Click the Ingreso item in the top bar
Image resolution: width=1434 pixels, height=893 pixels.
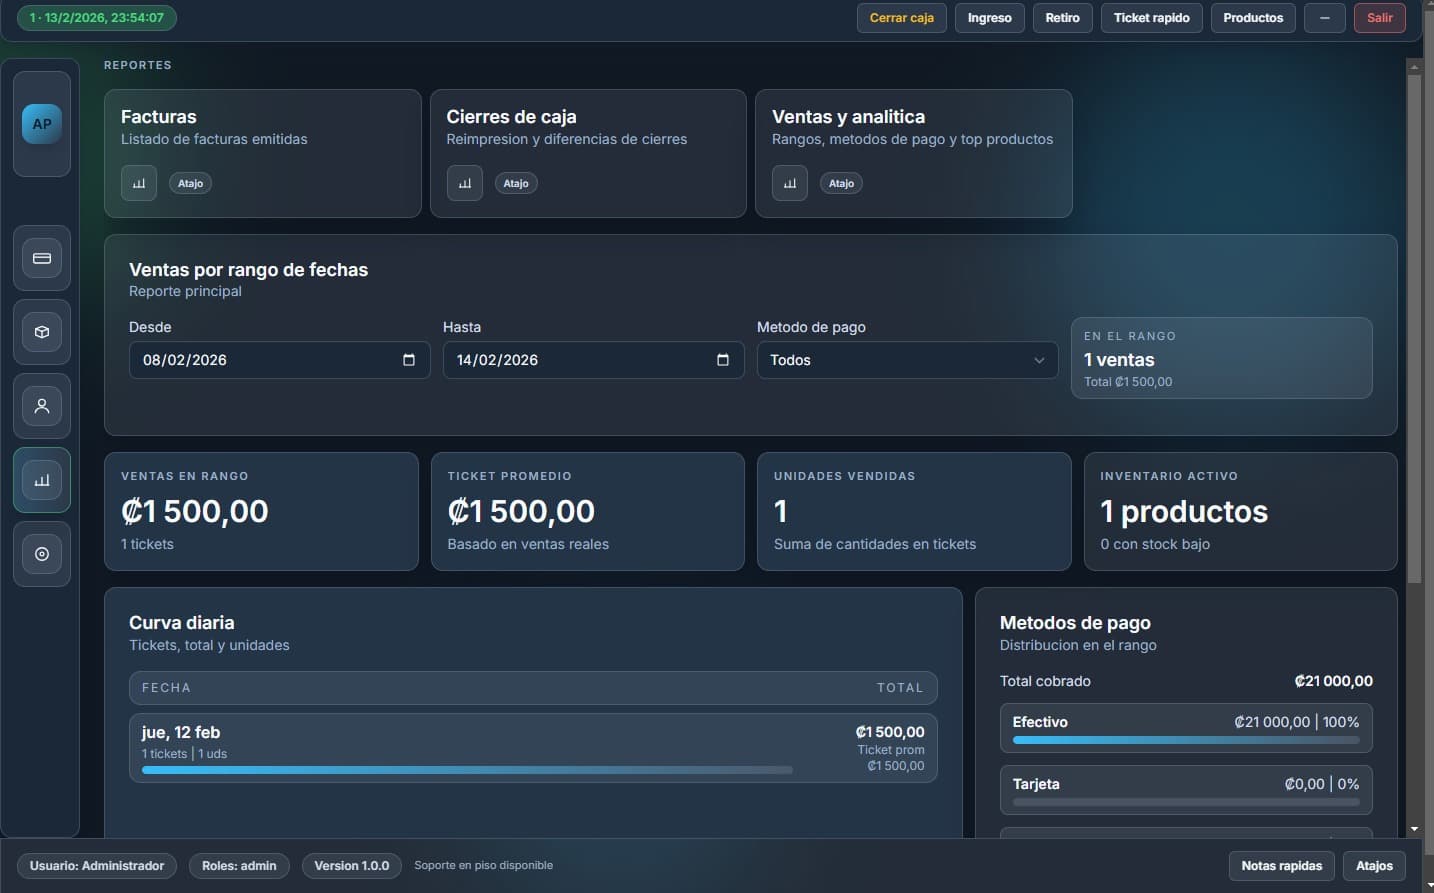coord(989,17)
